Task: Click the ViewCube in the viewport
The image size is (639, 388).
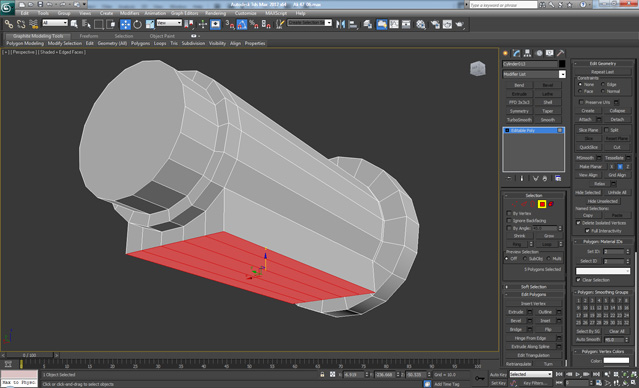Action: coord(478,68)
